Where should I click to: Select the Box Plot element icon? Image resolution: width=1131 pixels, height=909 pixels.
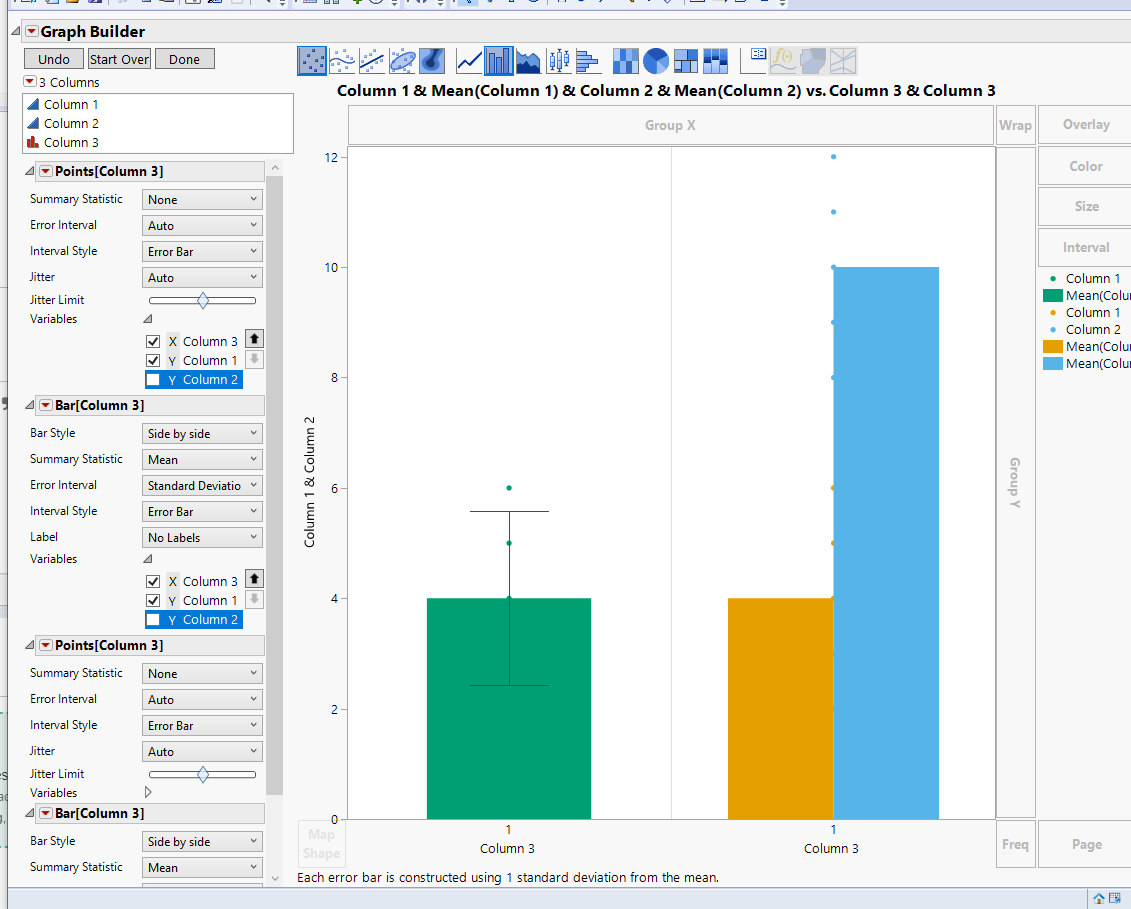(558, 60)
